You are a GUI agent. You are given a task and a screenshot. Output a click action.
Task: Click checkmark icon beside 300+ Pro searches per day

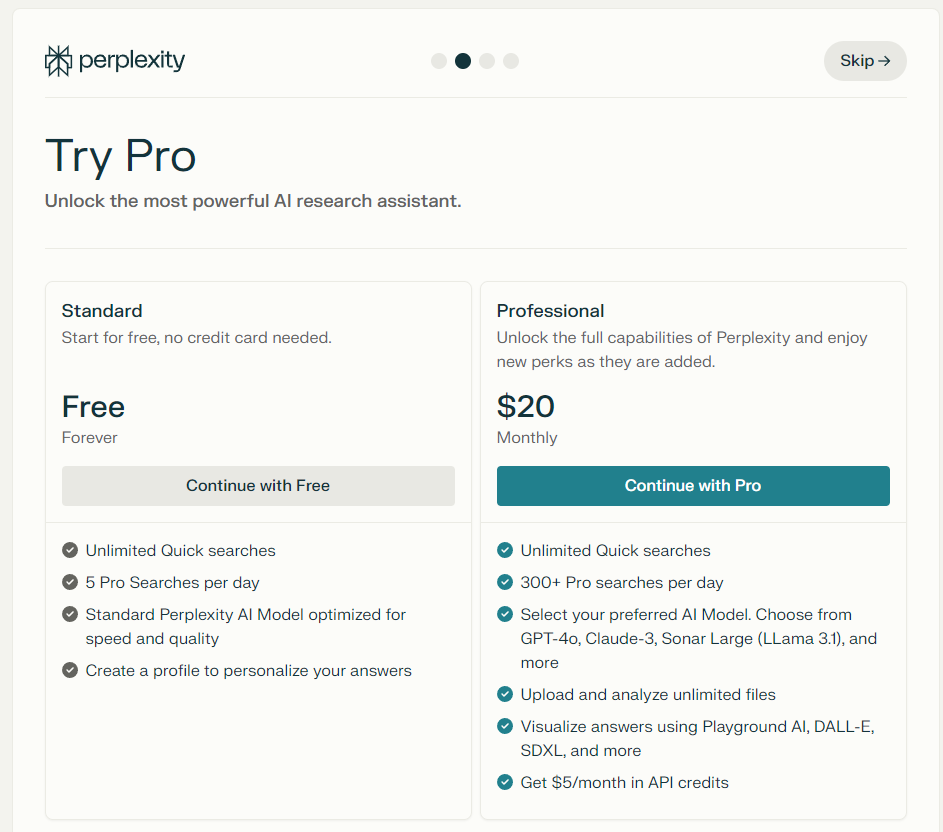505,582
